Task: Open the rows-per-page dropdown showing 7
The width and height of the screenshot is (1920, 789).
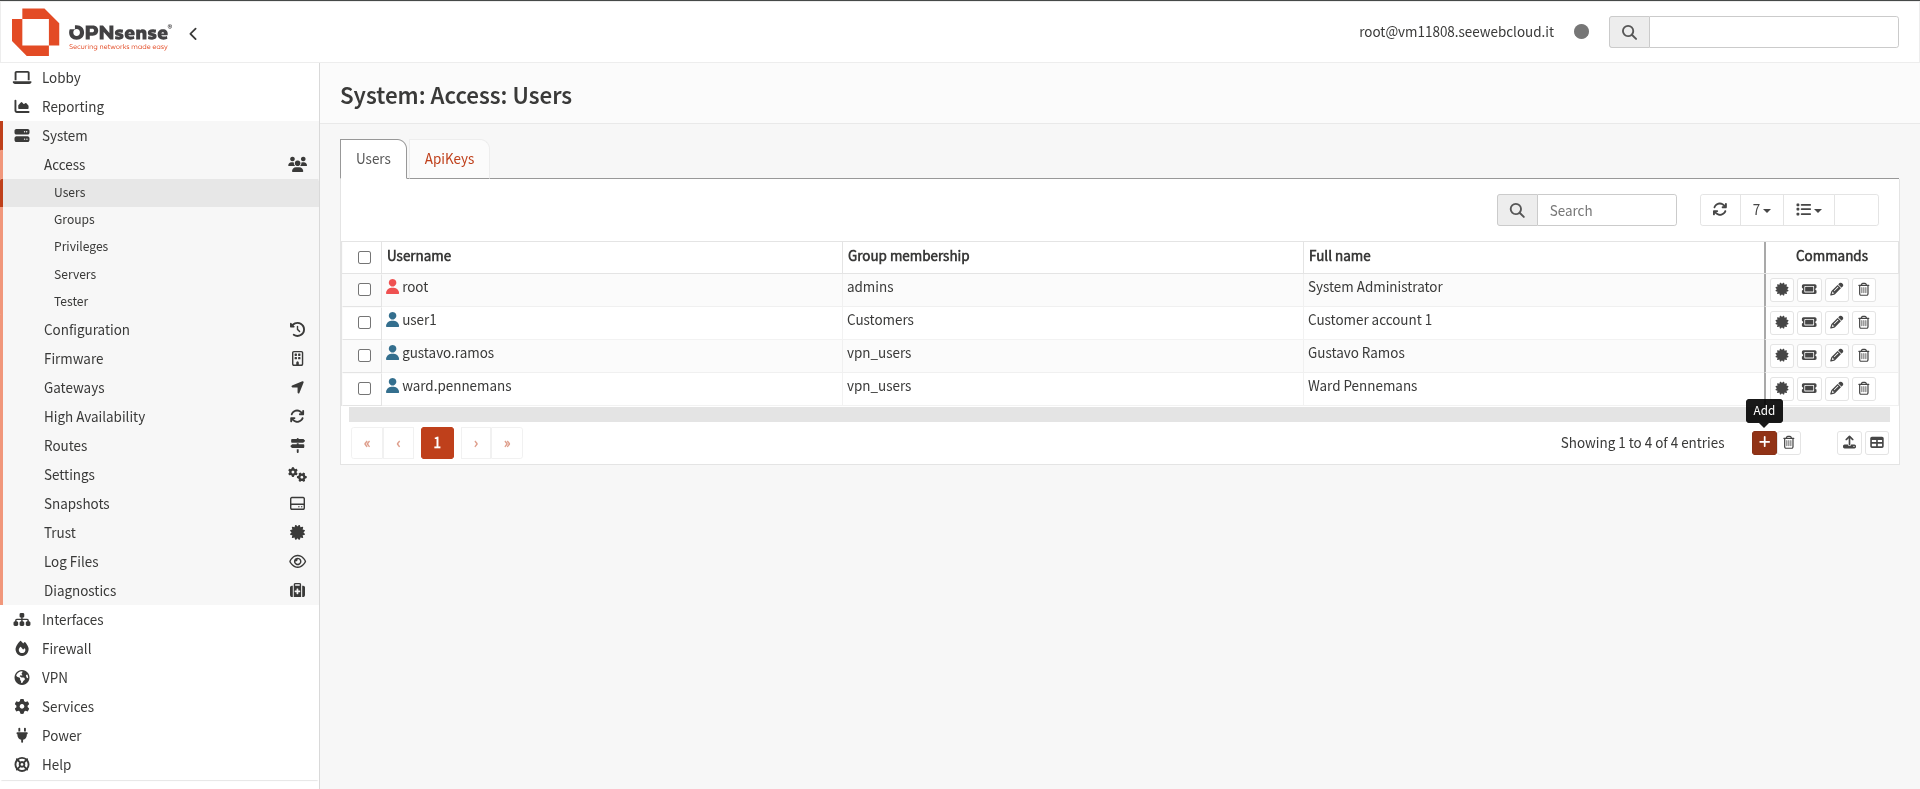Action: 1762,210
